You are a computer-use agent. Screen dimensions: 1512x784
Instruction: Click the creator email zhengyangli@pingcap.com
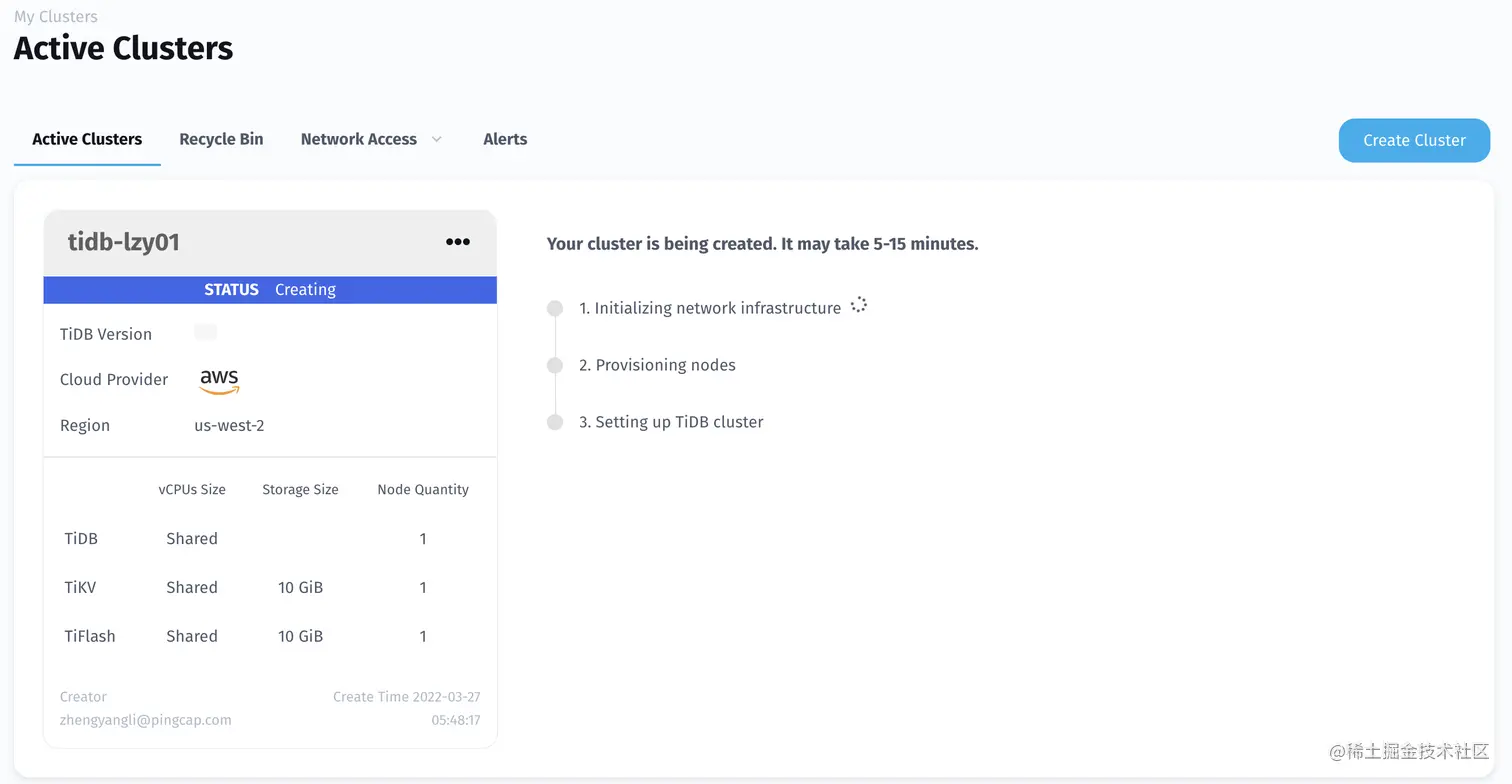pos(145,720)
